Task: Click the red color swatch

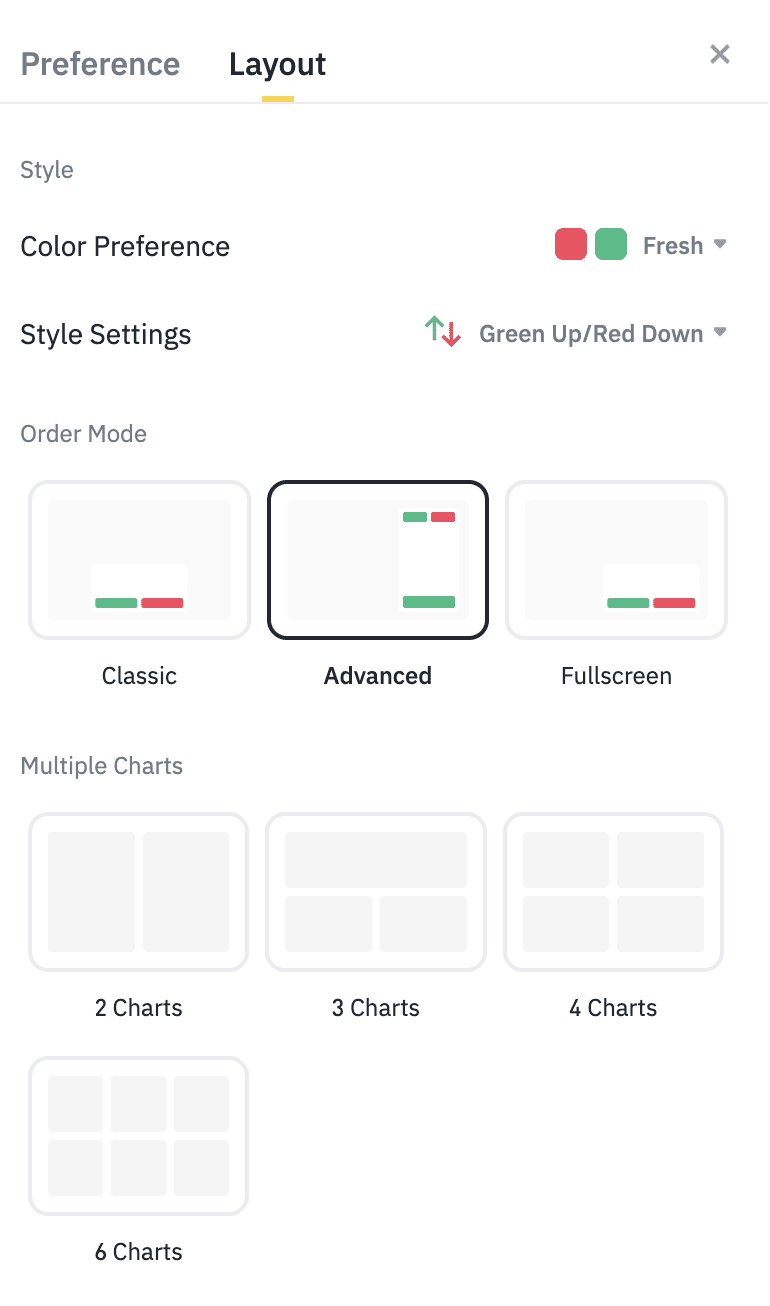Action: [x=571, y=245]
